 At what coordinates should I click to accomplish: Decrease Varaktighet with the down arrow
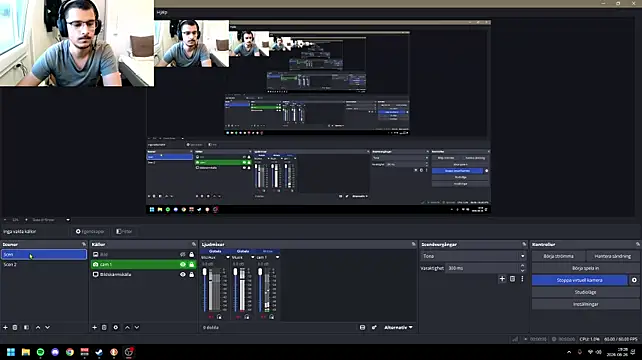click(x=522, y=271)
